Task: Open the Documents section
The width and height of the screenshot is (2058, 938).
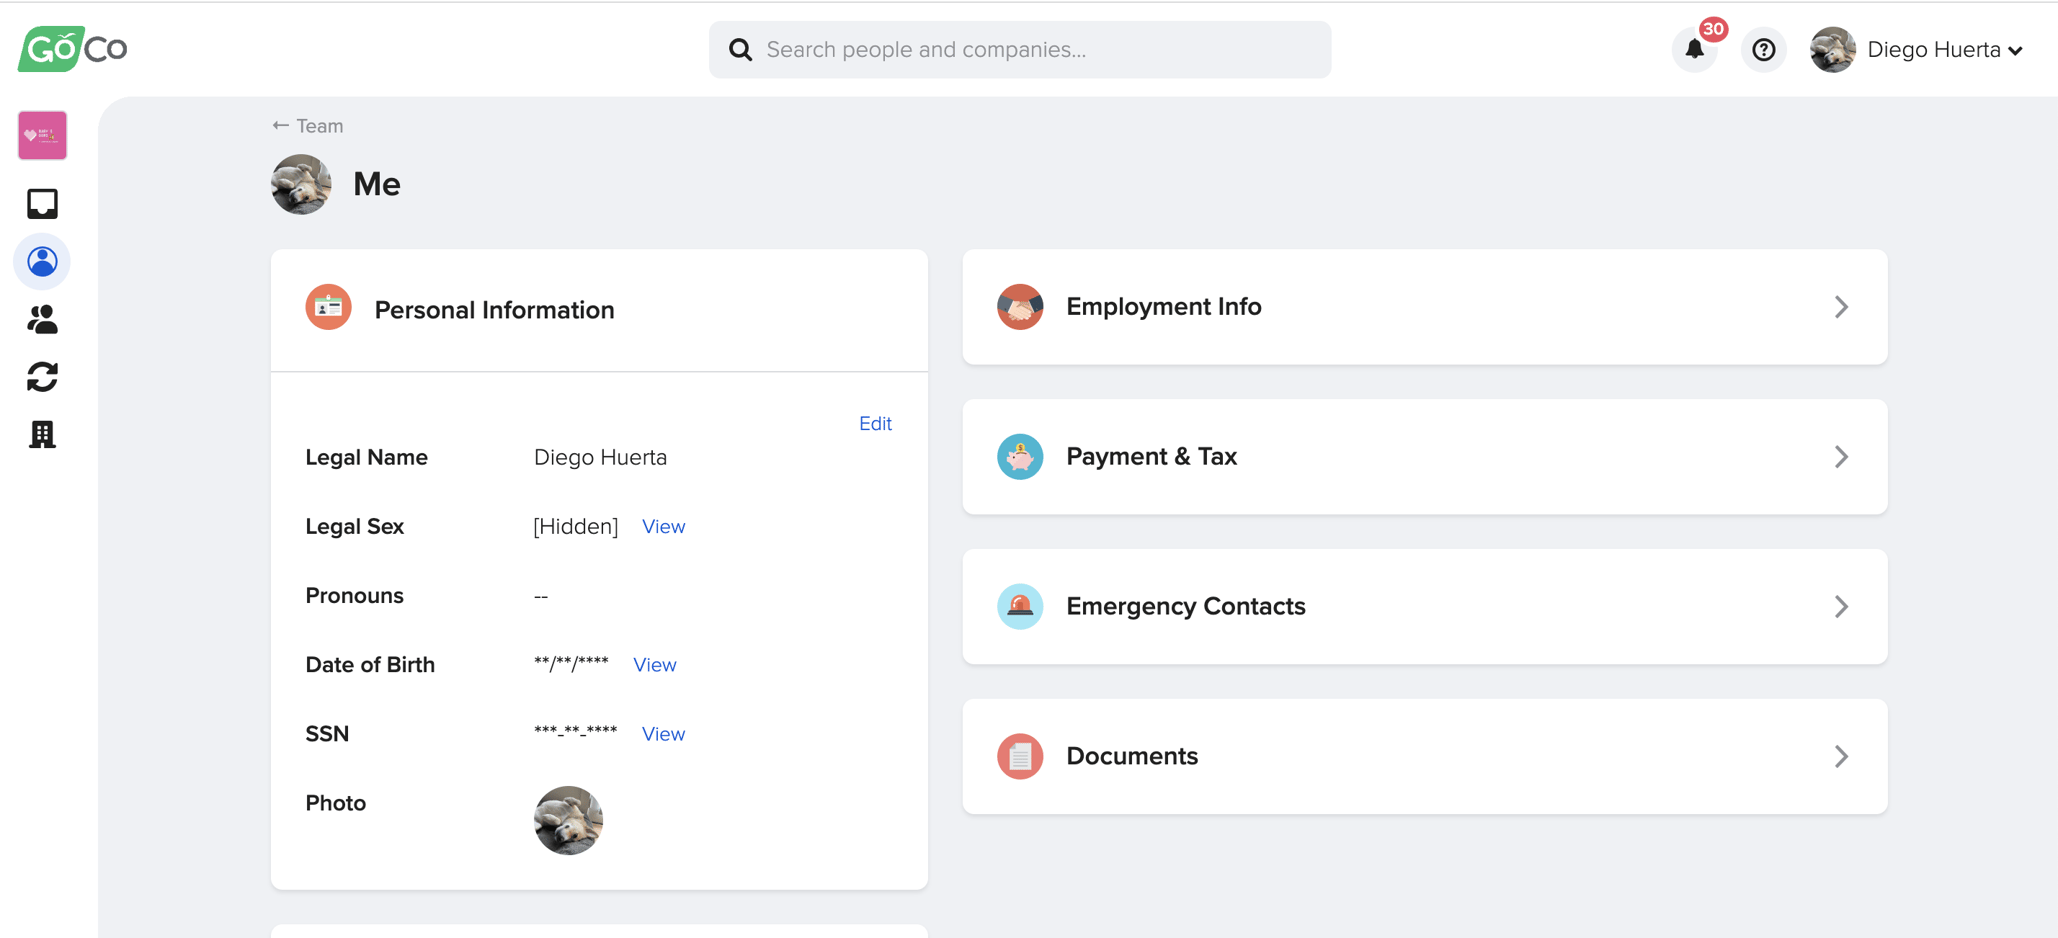Action: pos(1425,756)
